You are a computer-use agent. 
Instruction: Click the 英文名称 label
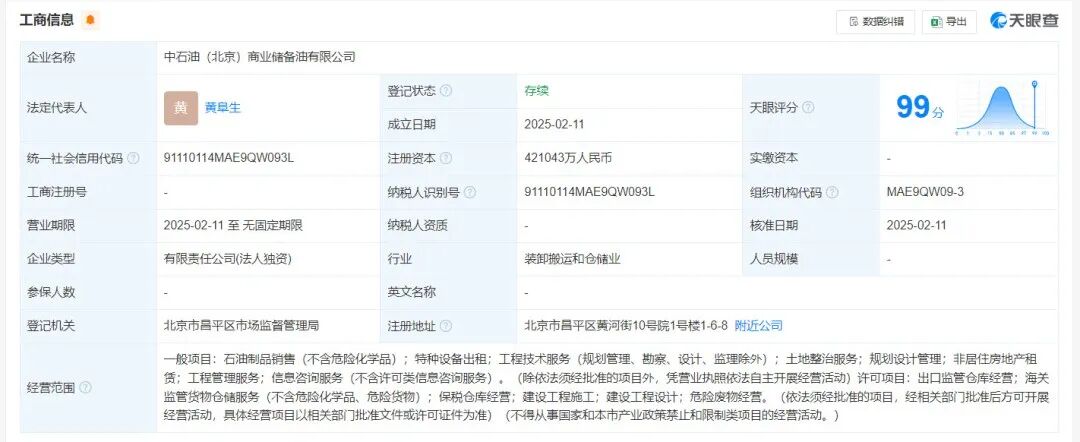[x=412, y=292]
